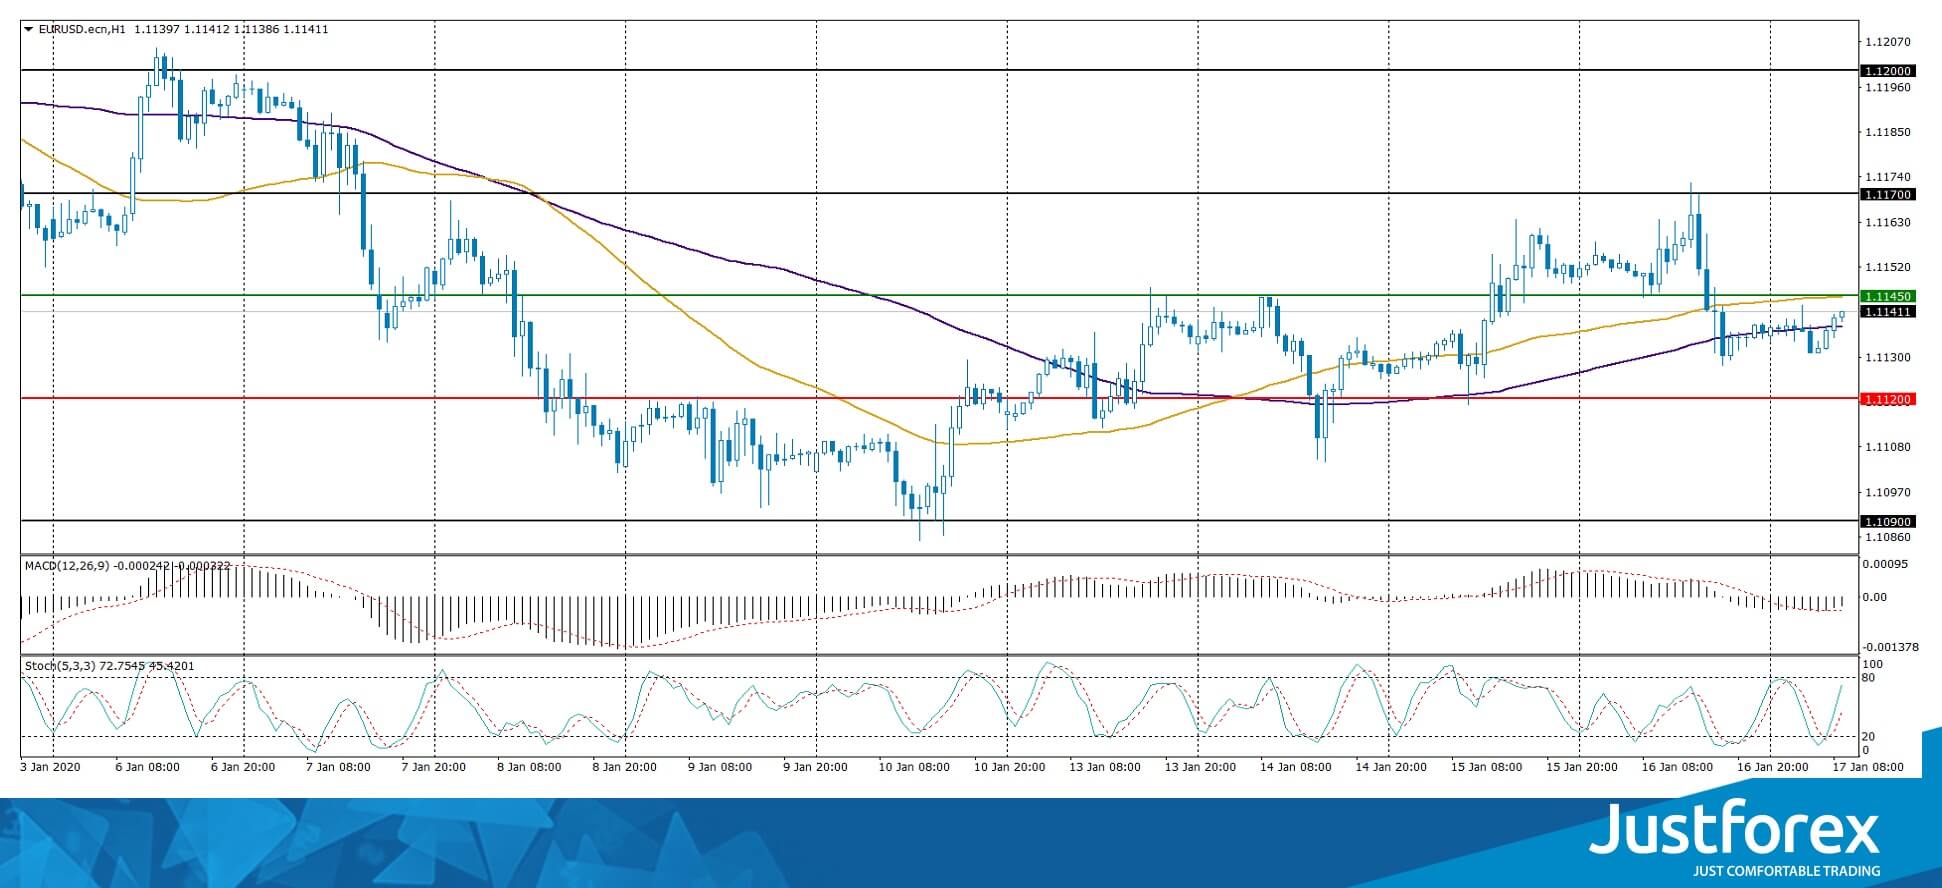Image resolution: width=1942 pixels, height=888 pixels.
Task: Select the 1.12000 horizontal level price tag
Action: point(1886,71)
